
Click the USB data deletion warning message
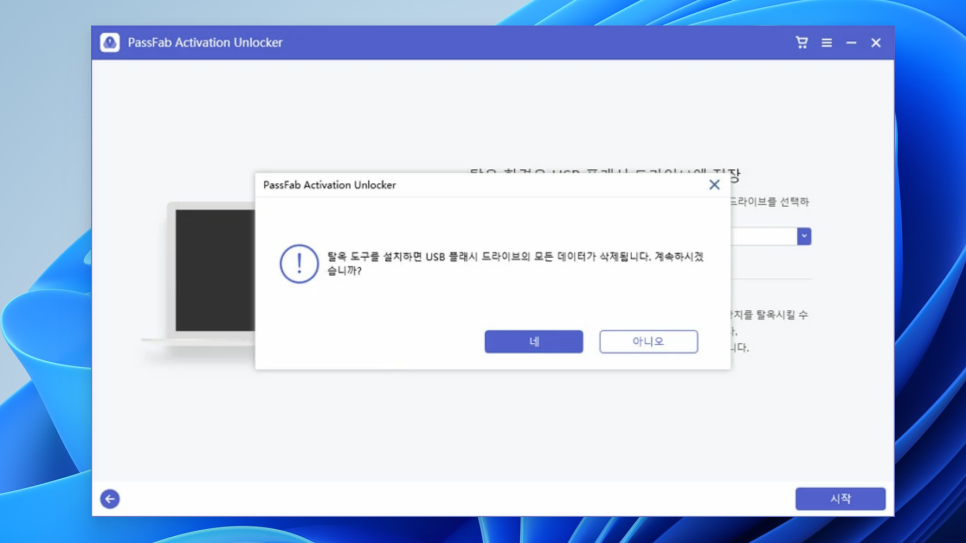[x=515, y=263]
